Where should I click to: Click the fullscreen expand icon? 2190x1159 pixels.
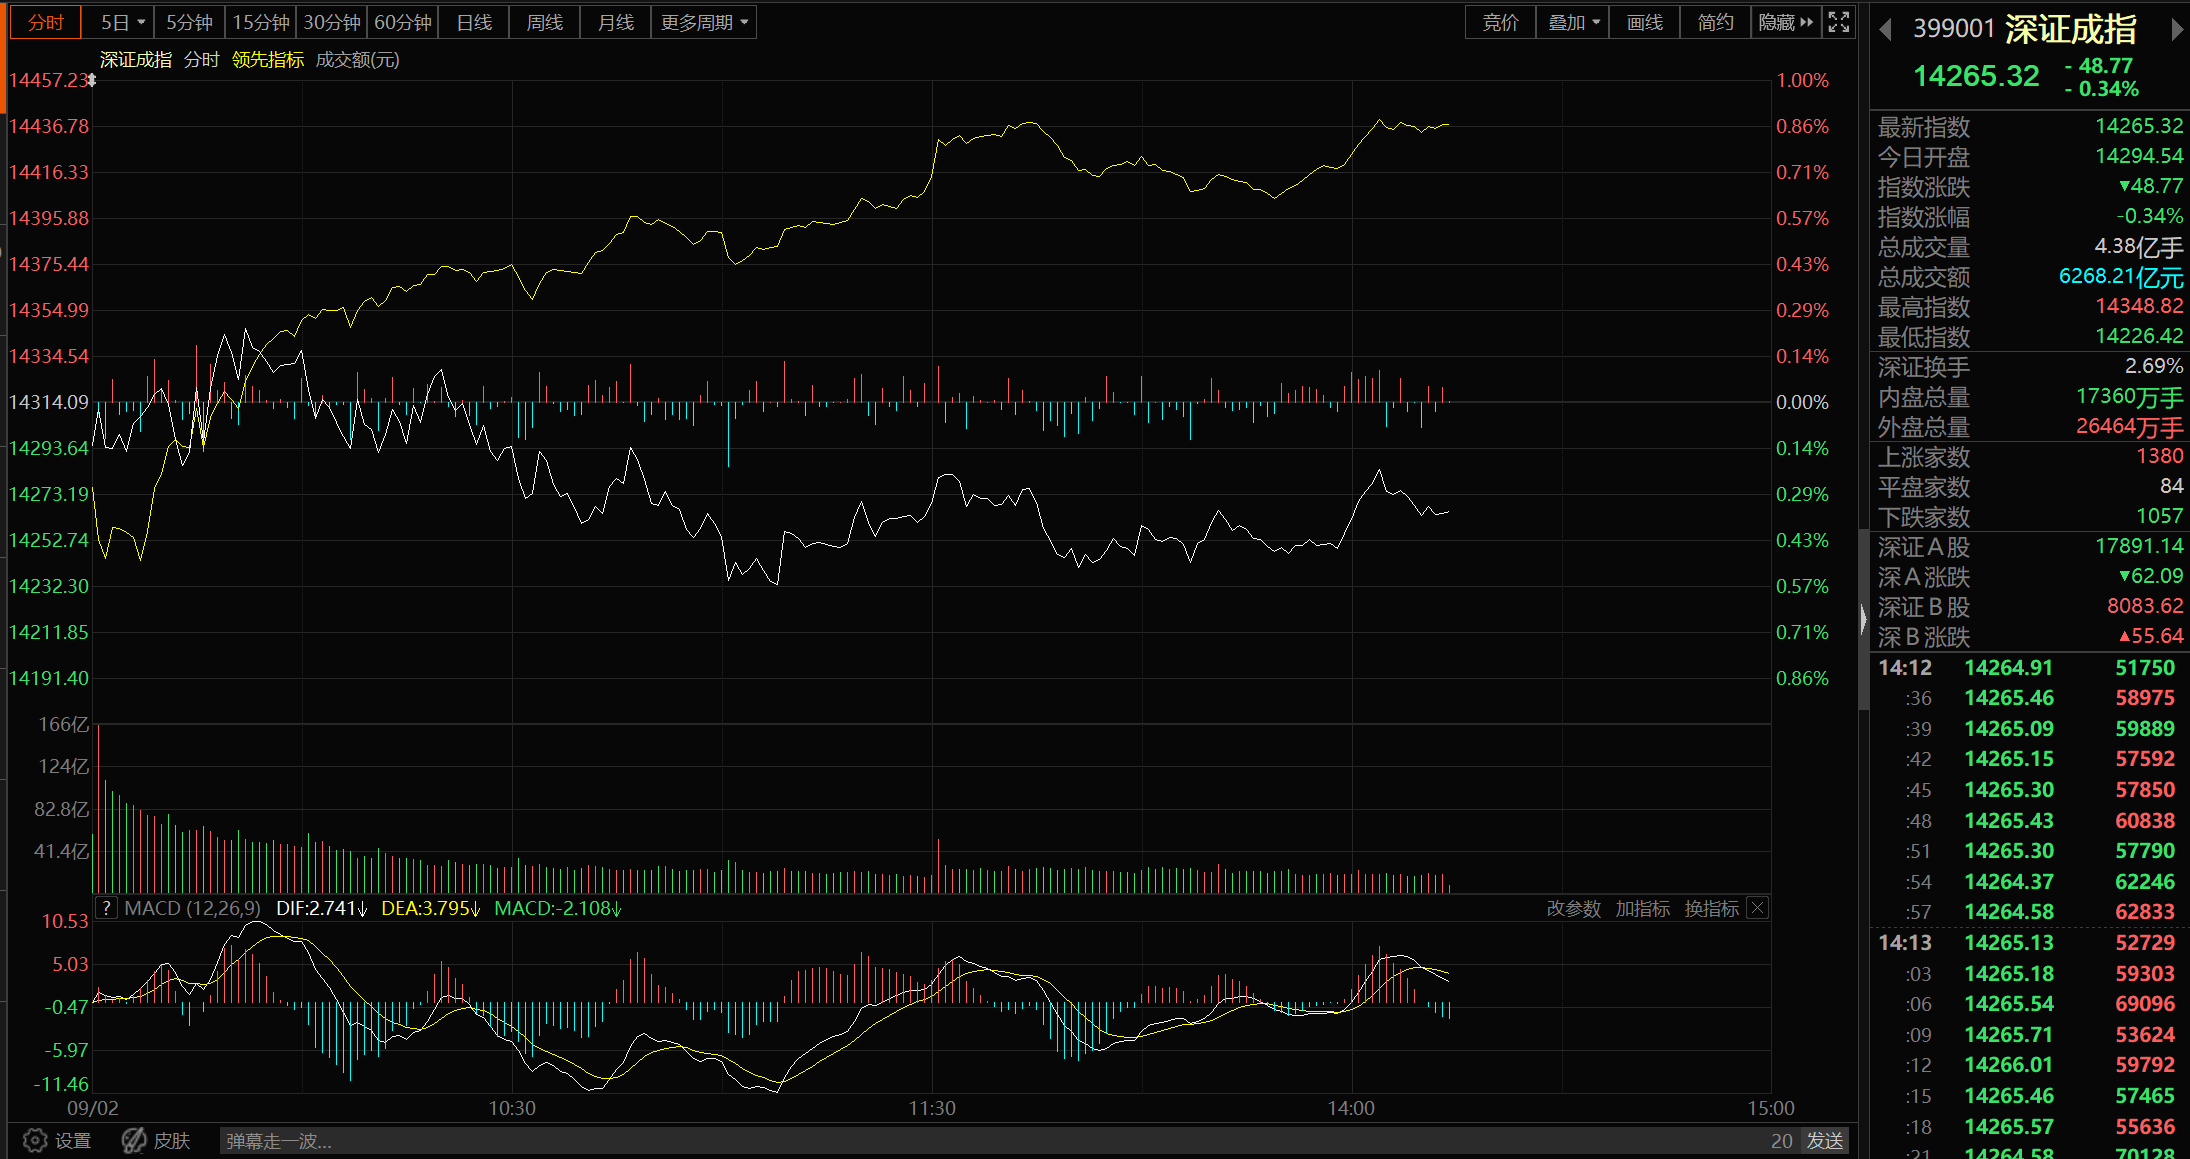(x=1838, y=22)
